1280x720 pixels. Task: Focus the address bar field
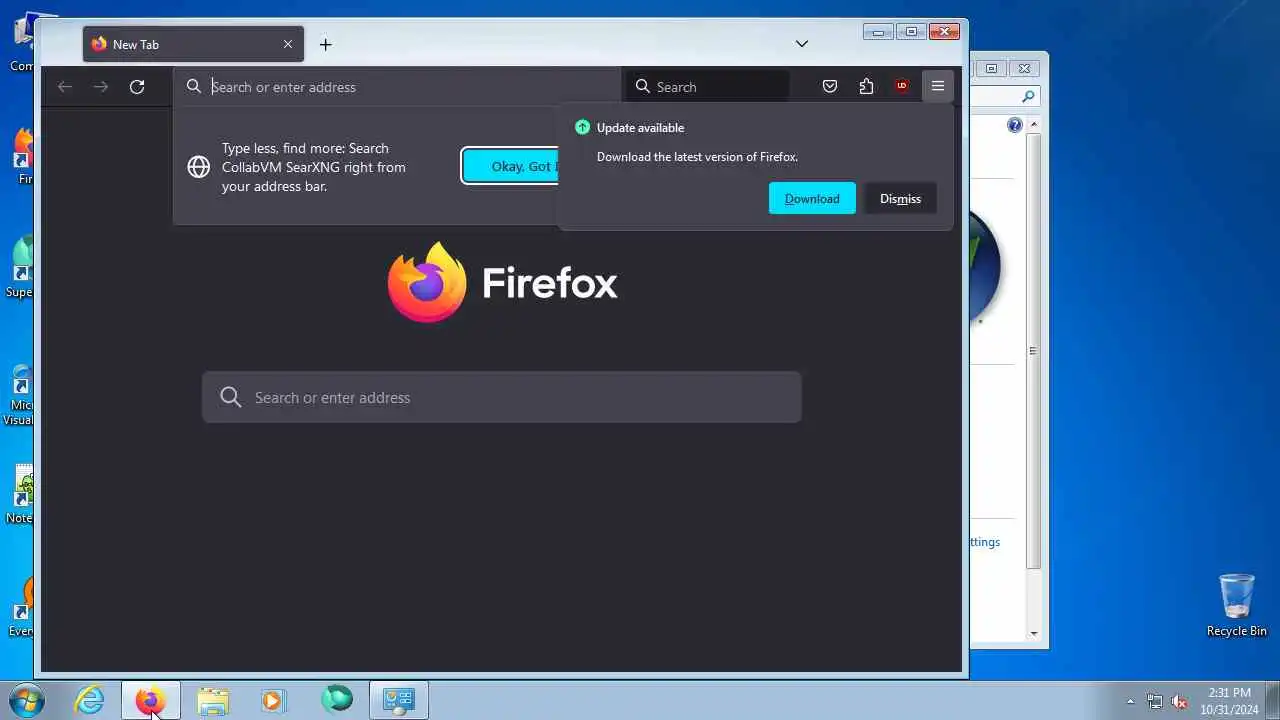tap(397, 87)
